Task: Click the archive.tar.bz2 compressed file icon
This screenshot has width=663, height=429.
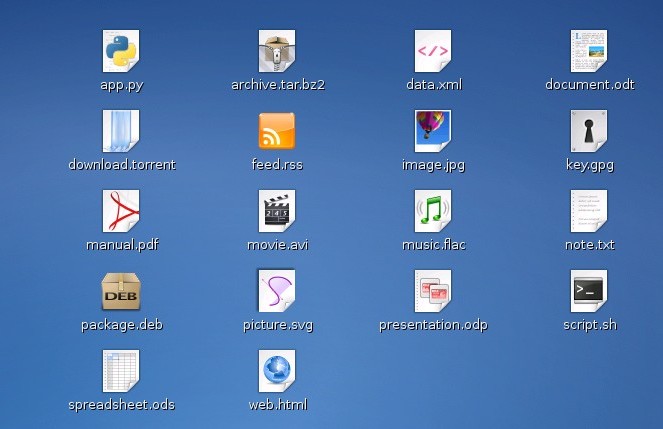Action: pyautogui.click(x=277, y=50)
